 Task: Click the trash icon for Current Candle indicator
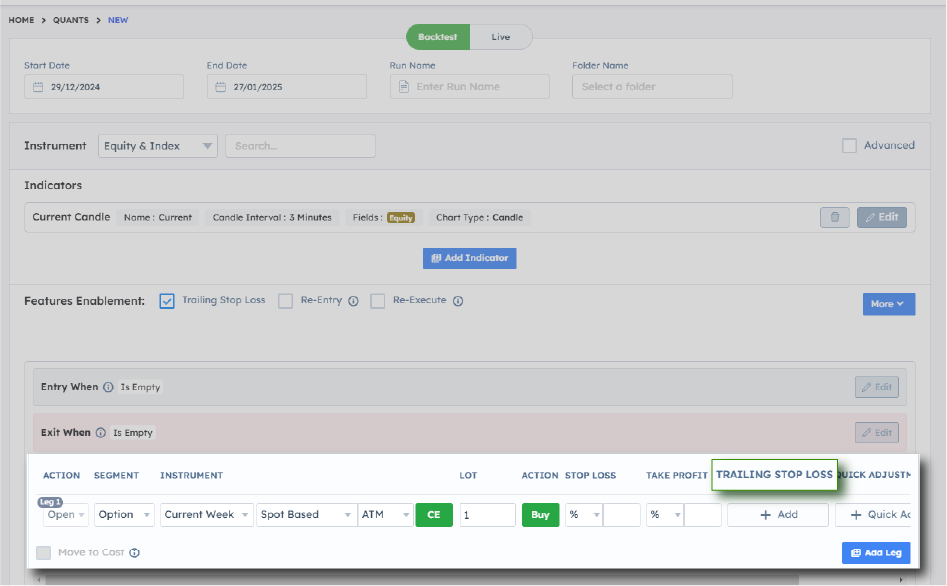[835, 217]
